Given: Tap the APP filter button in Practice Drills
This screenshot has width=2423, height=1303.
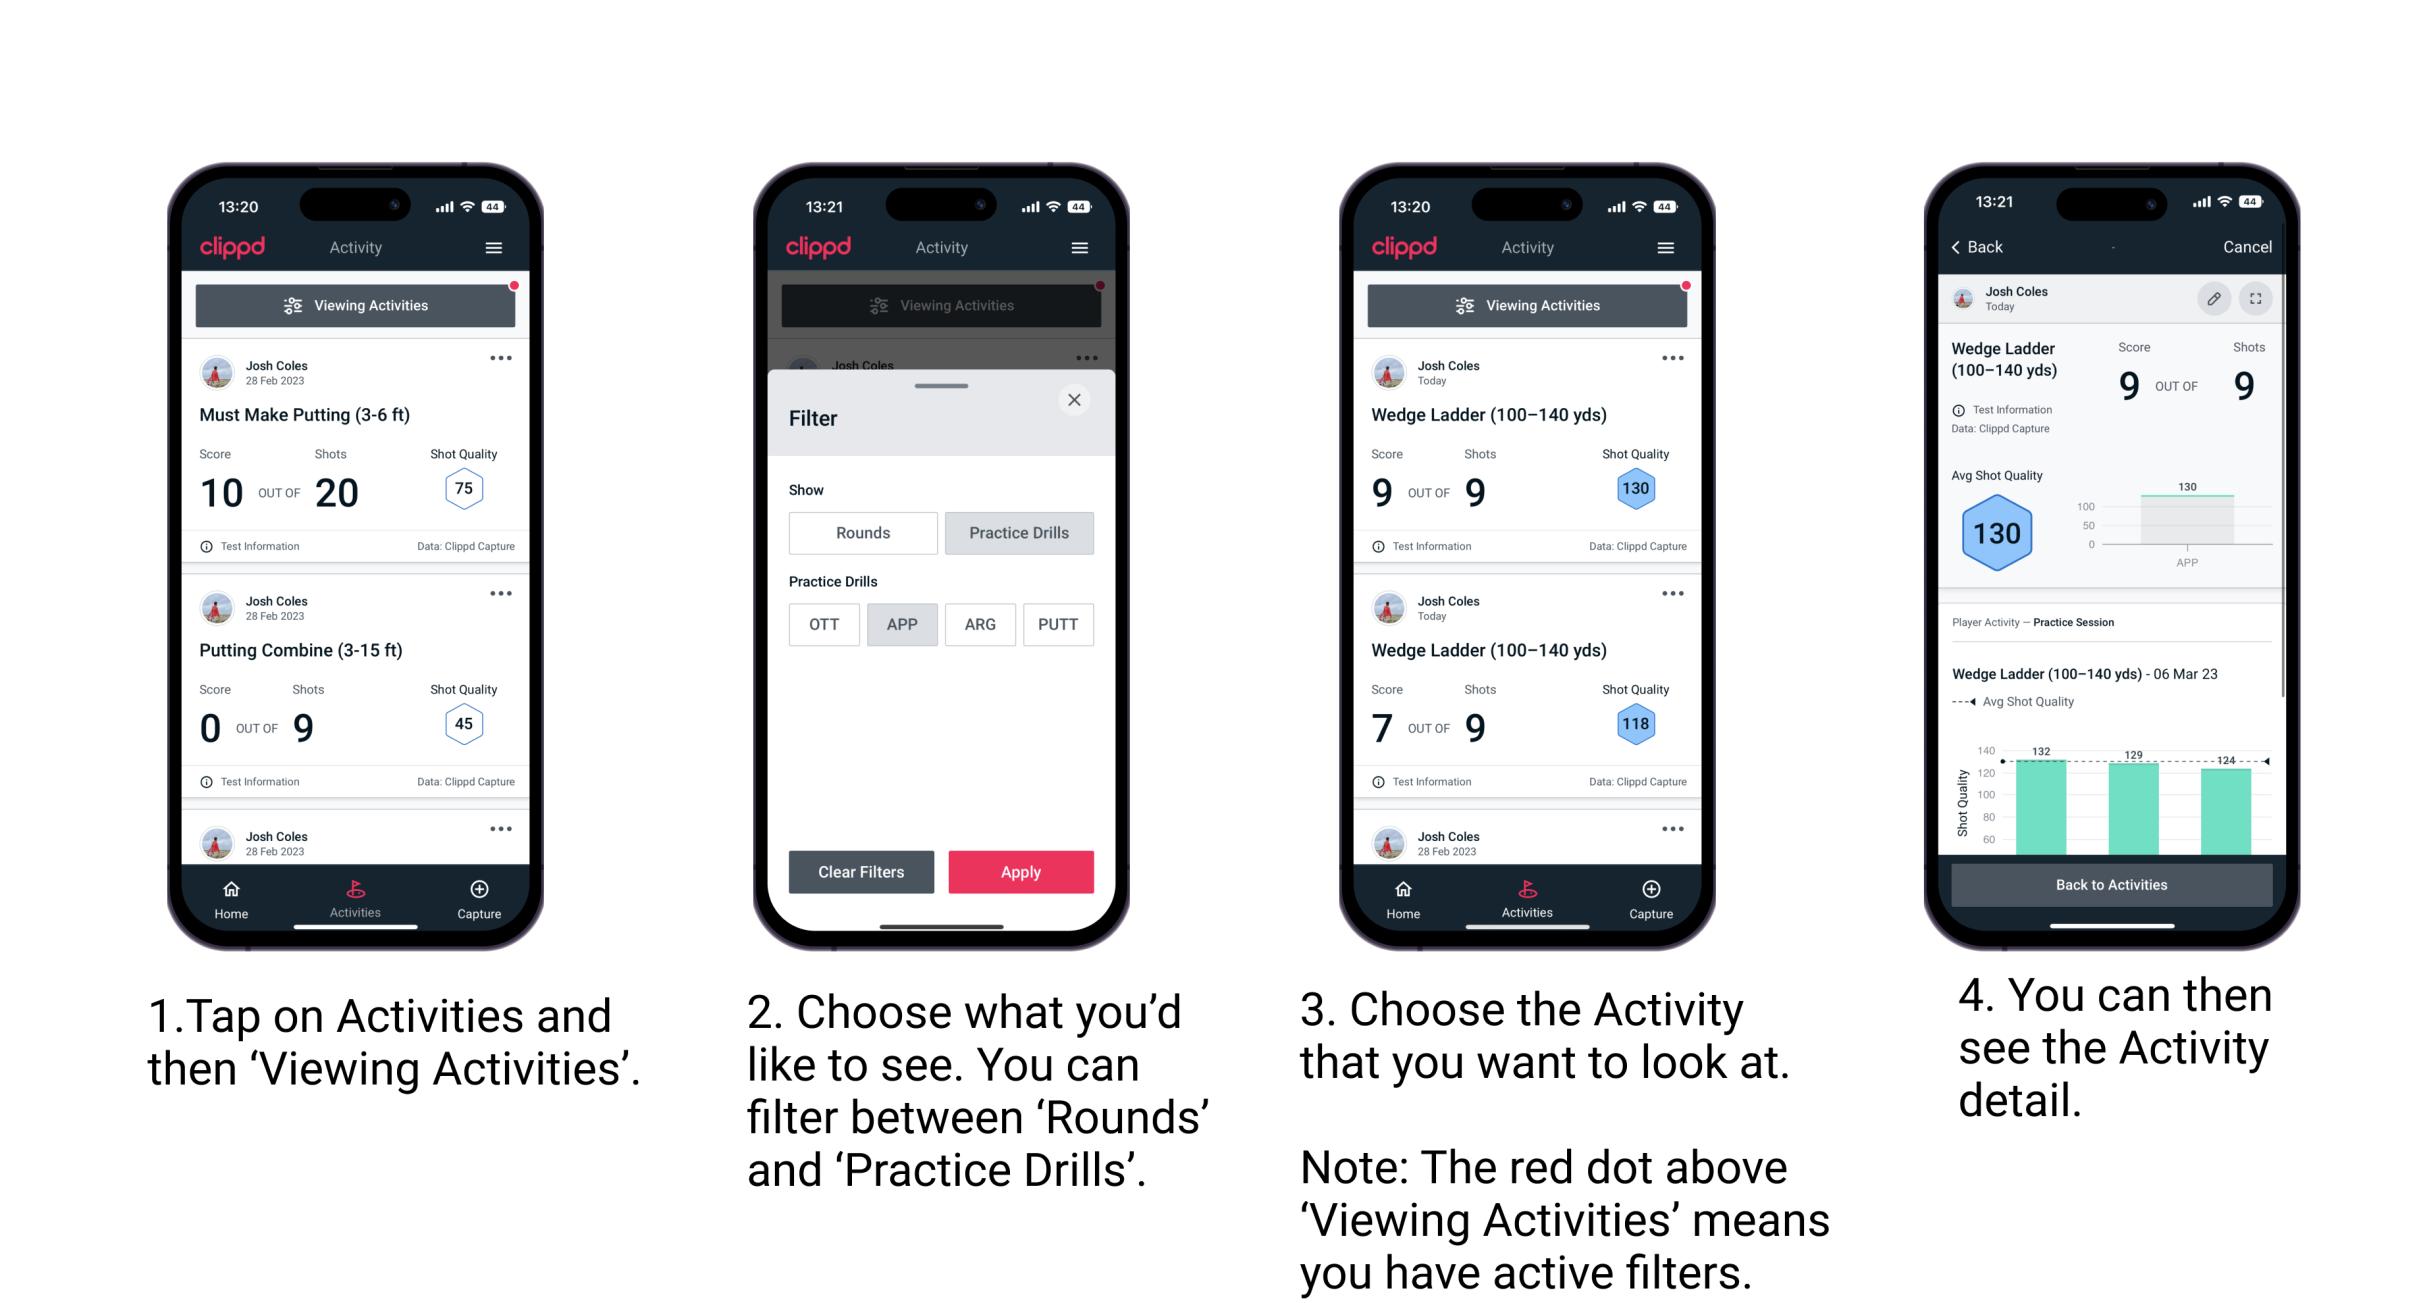Looking at the screenshot, I should [902, 624].
